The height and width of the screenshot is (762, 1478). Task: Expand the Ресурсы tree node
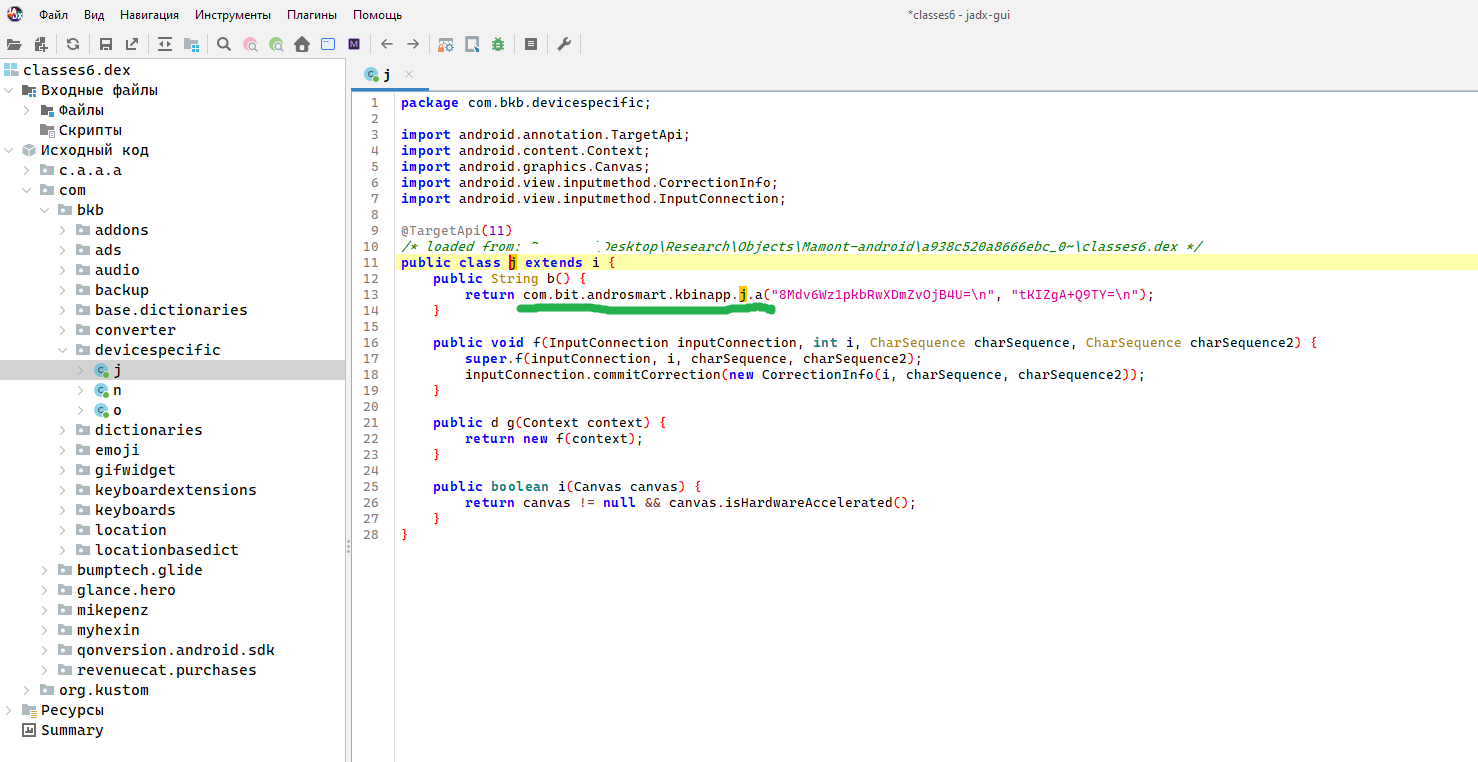10,710
